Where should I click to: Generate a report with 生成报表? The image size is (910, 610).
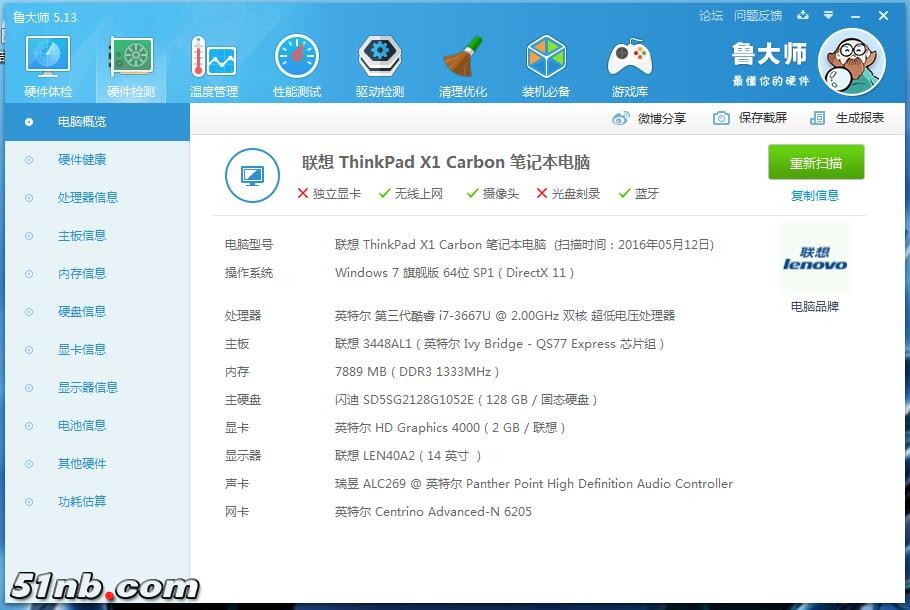tap(847, 118)
